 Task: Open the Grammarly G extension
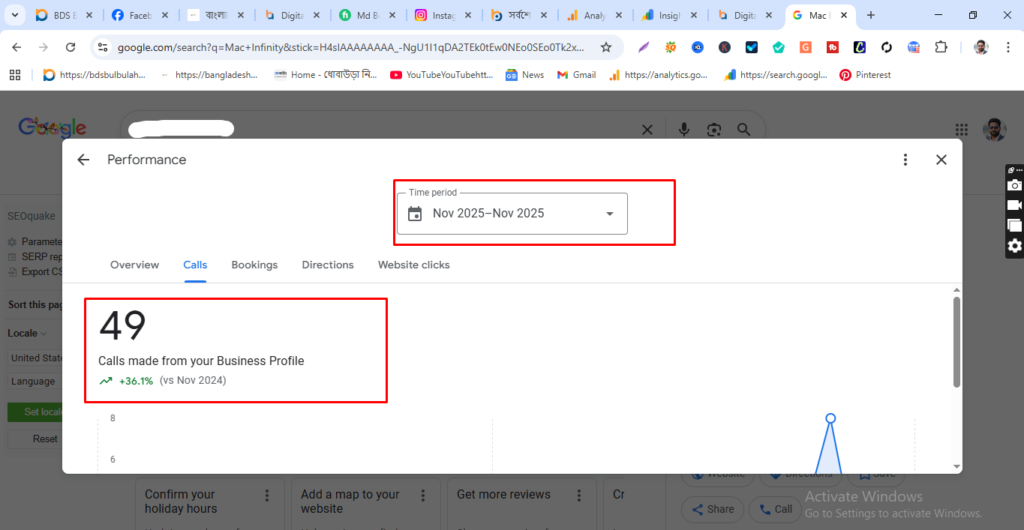pyautogui.click(x=805, y=47)
